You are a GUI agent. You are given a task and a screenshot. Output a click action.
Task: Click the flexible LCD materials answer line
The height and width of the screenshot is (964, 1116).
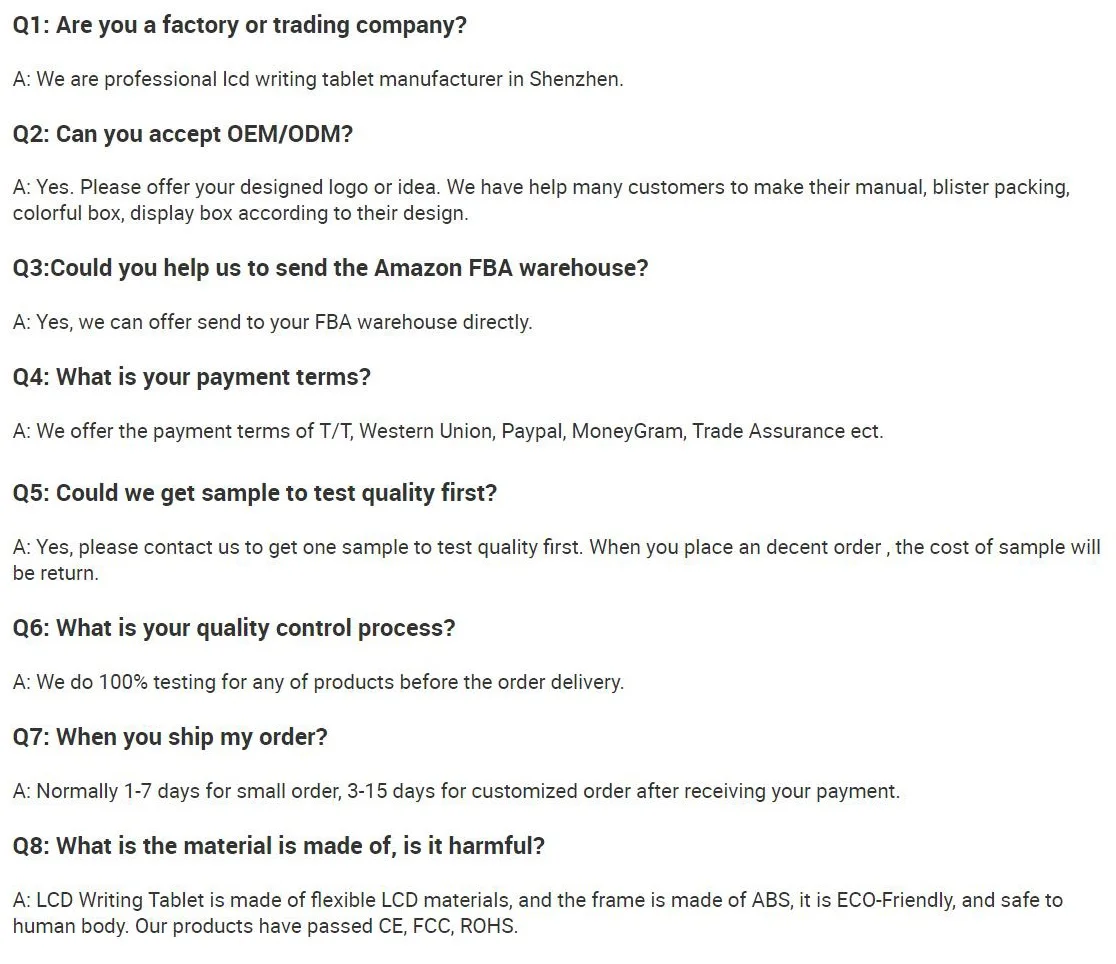click(538, 900)
